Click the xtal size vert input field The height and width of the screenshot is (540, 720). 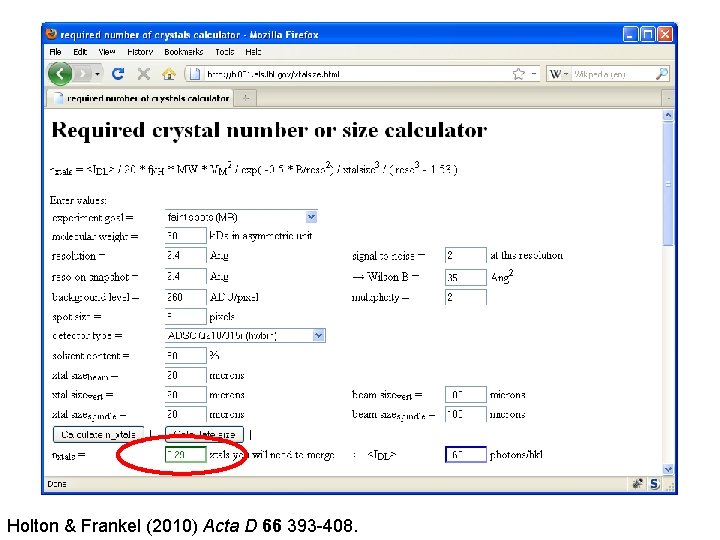point(186,394)
